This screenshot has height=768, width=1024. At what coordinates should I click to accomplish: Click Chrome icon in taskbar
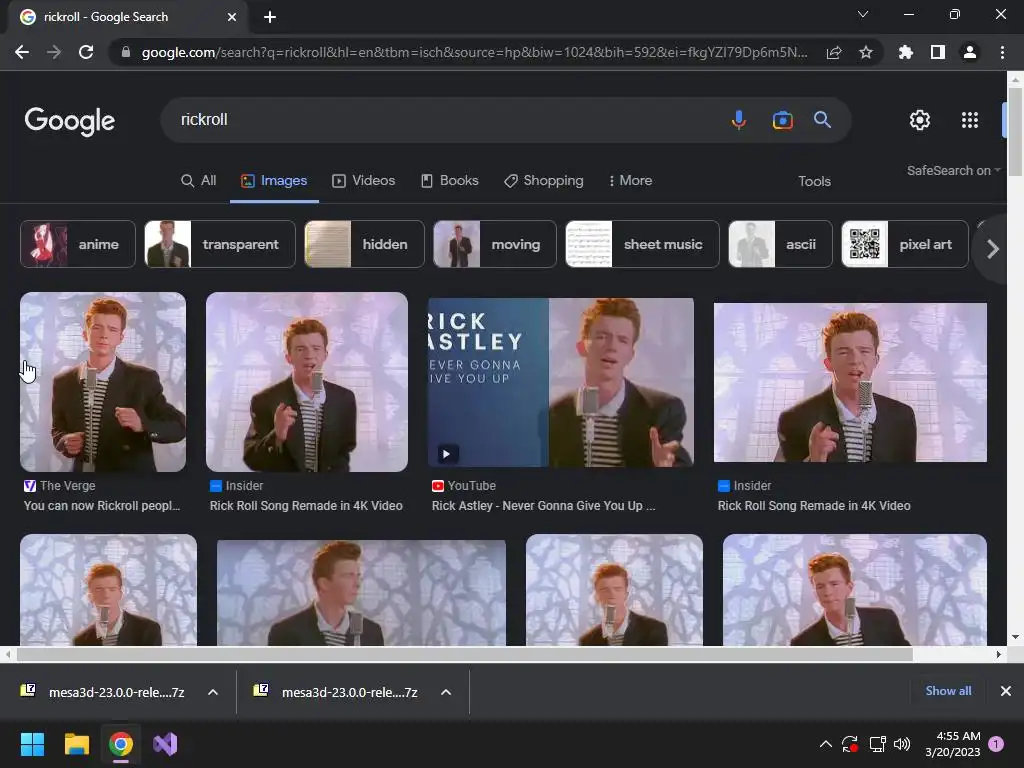point(121,744)
